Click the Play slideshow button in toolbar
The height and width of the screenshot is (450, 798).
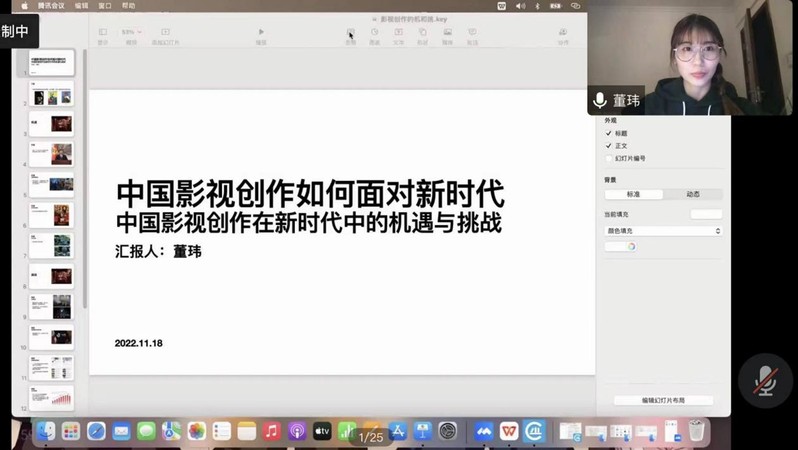(x=261, y=33)
